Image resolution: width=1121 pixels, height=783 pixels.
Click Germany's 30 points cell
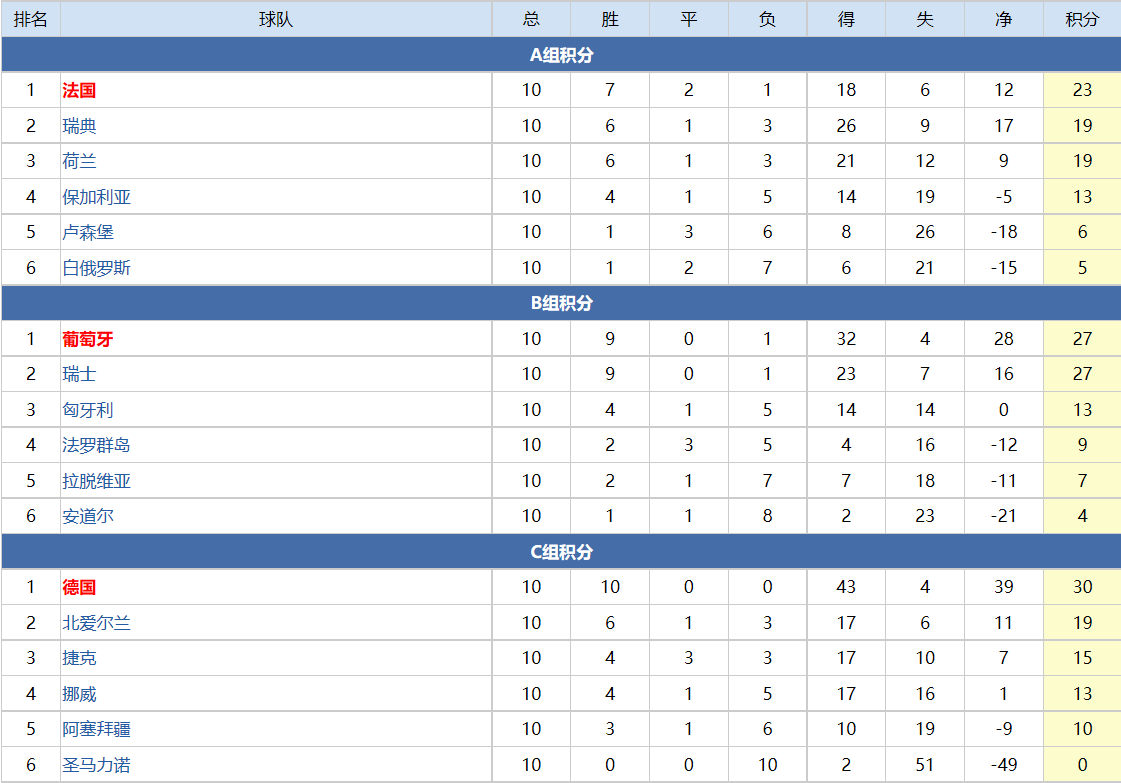pos(1082,587)
